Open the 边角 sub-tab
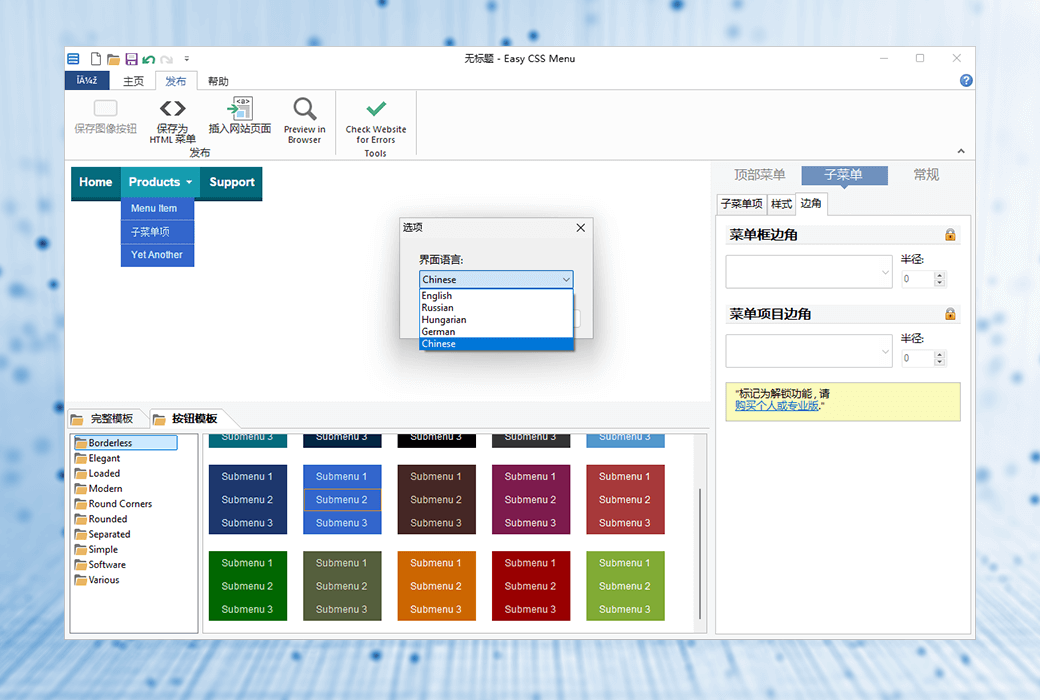Image resolution: width=1040 pixels, height=700 pixels. (x=811, y=203)
